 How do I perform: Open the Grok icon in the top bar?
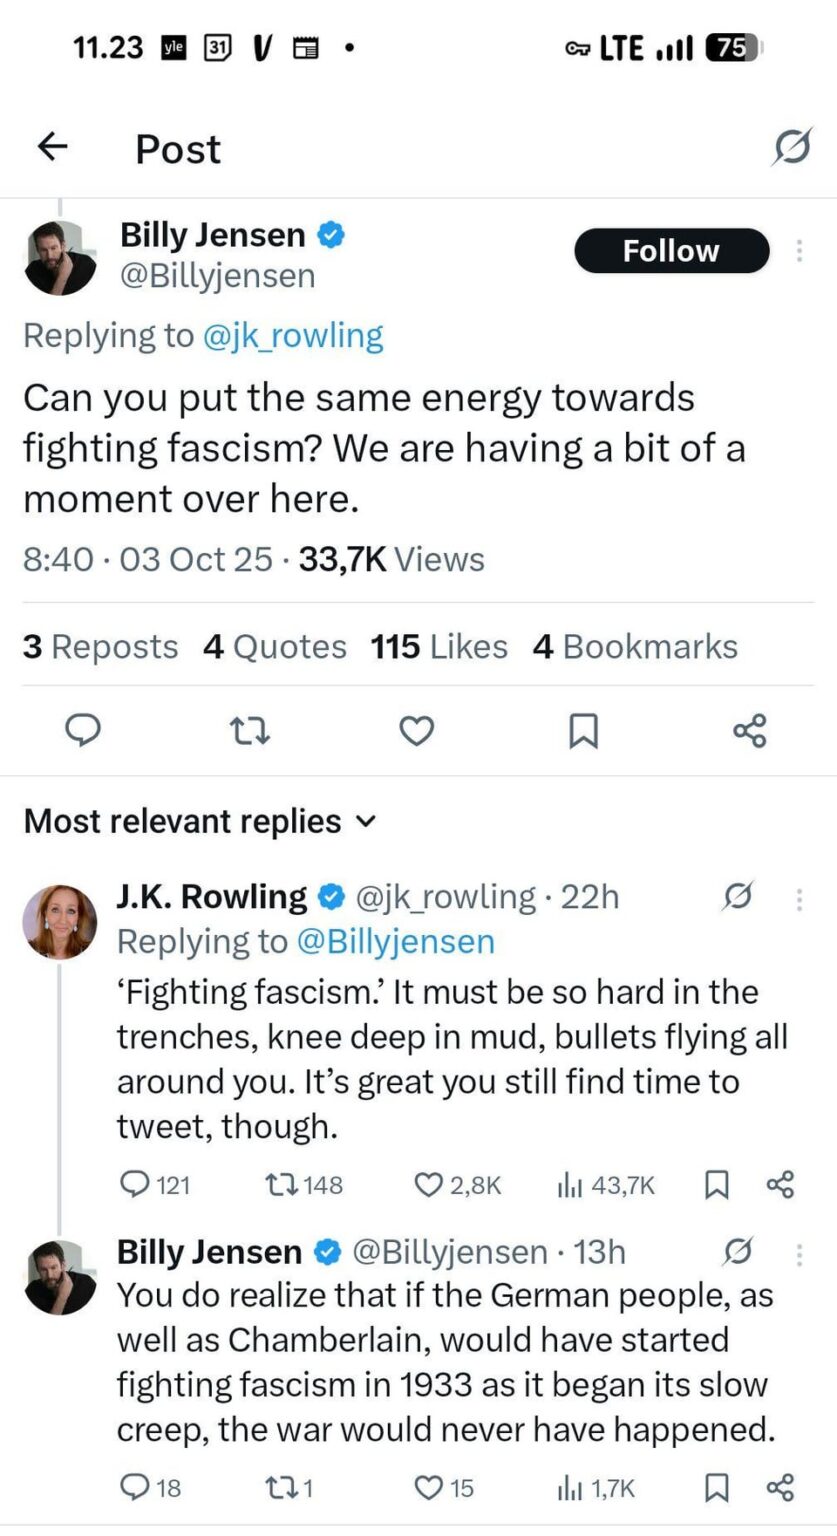[x=791, y=146]
